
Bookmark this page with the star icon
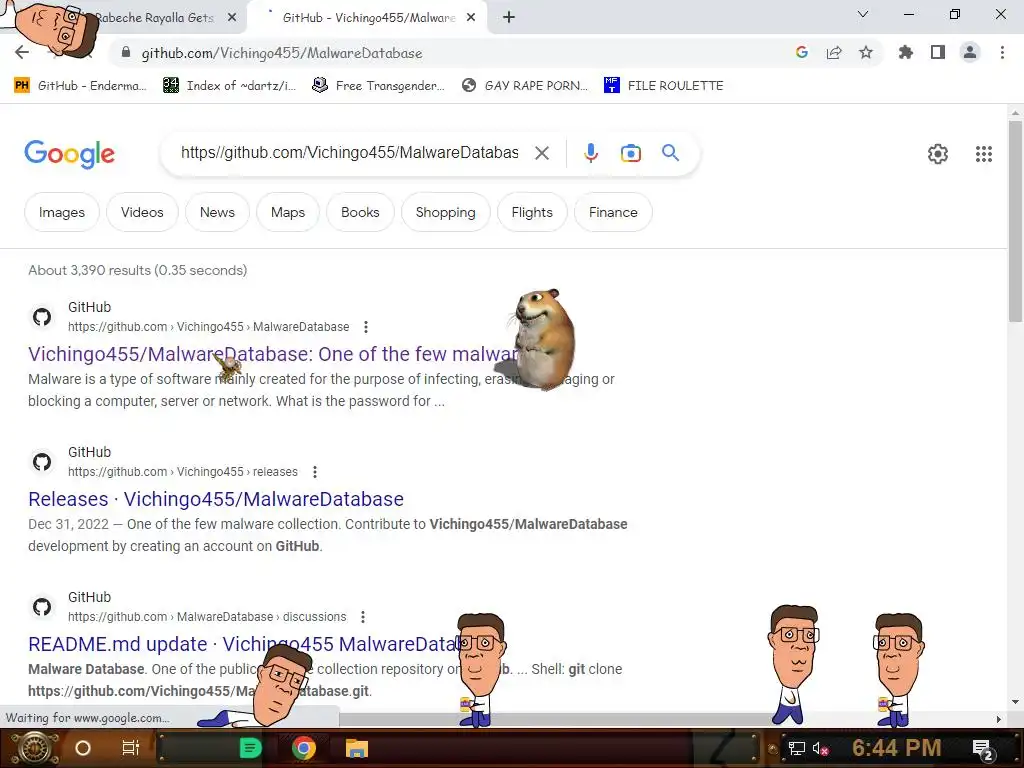pos(866,53)
